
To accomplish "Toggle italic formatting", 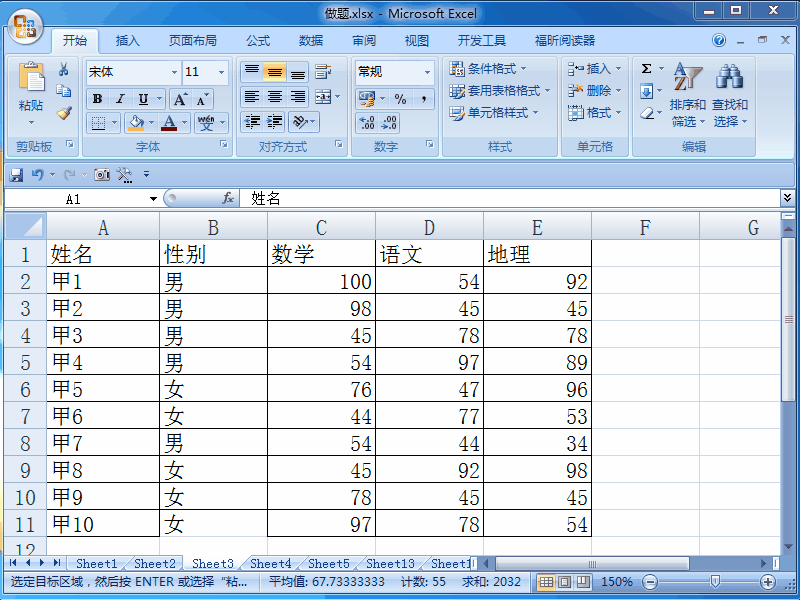I will click(x=120, y=99).
